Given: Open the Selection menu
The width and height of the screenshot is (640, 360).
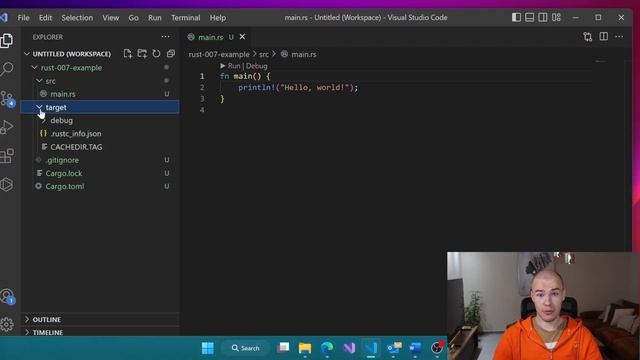Looking at the screenshot, I should coord(77,18).
